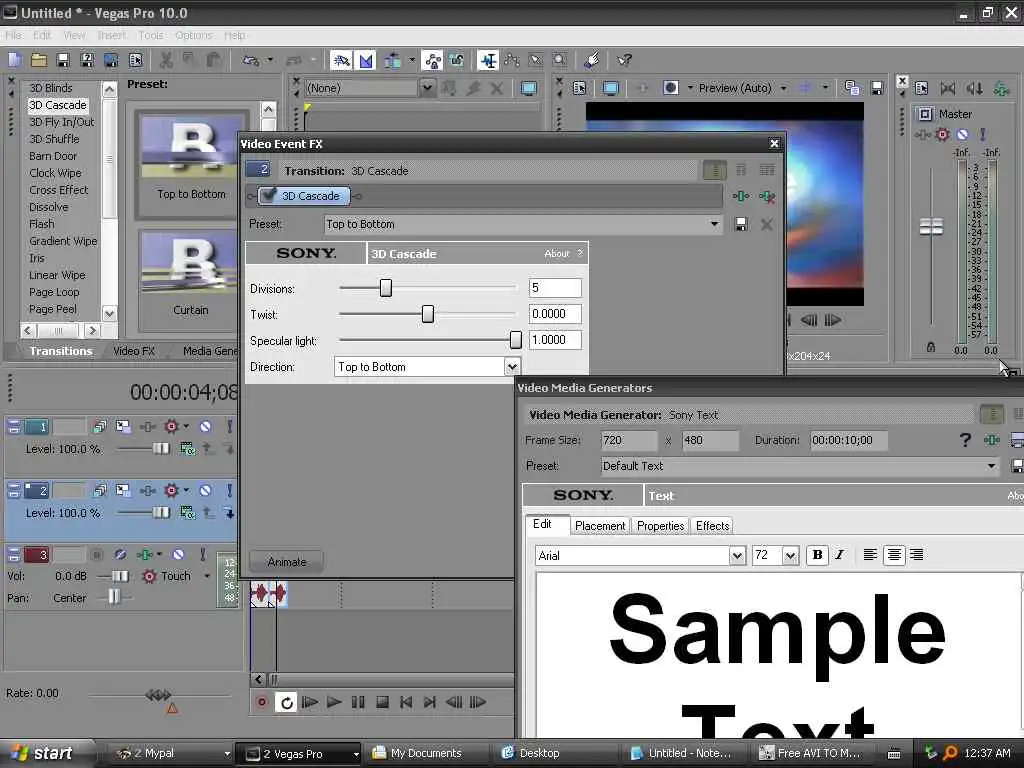Click the Specular light slider handle
The height and width of the screenshot is (768, 1024).
tap(516, 340)
